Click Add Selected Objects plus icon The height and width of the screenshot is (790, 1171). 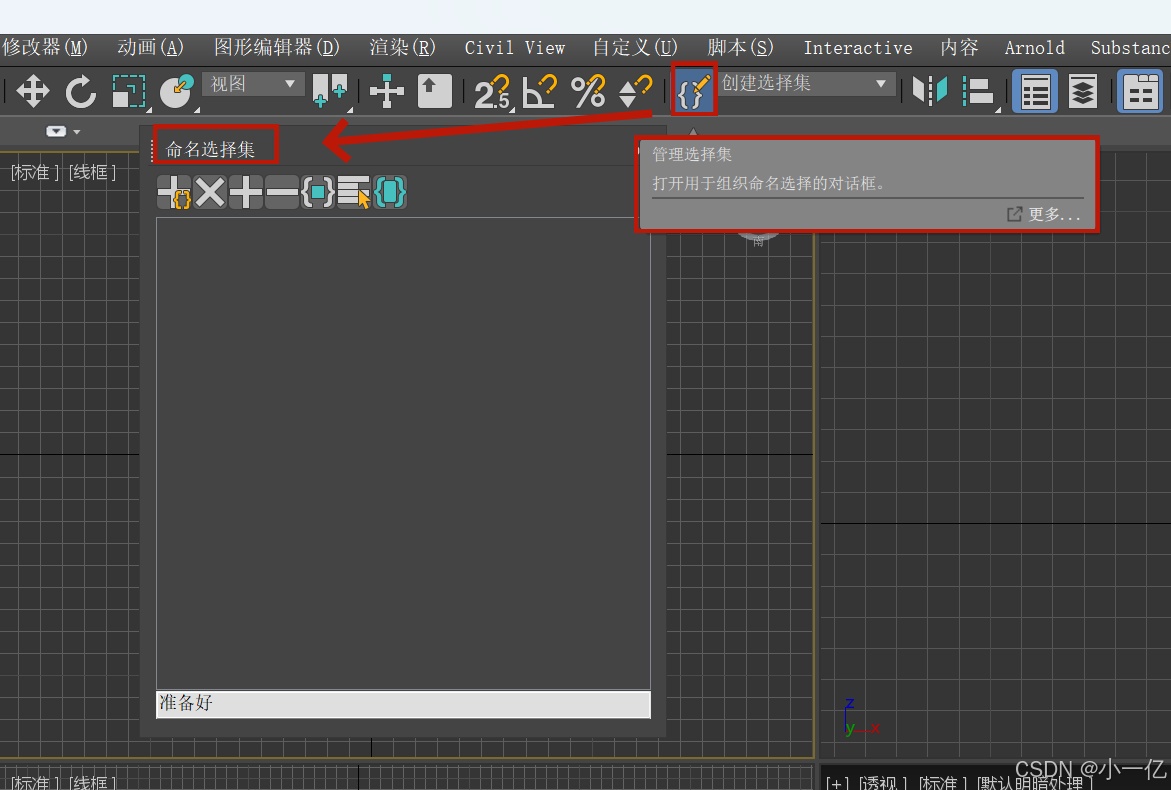coord(246,192)
